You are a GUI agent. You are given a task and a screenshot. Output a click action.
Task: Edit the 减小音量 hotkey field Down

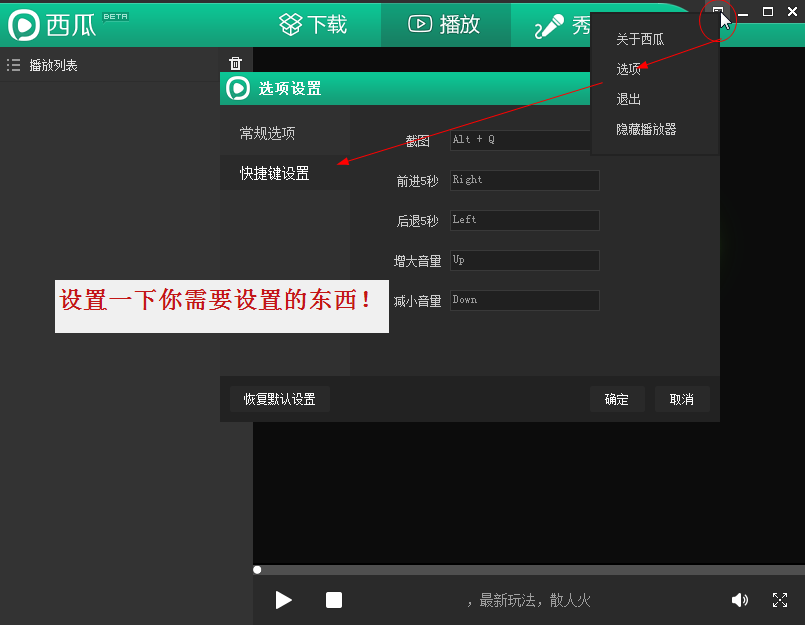525,300
